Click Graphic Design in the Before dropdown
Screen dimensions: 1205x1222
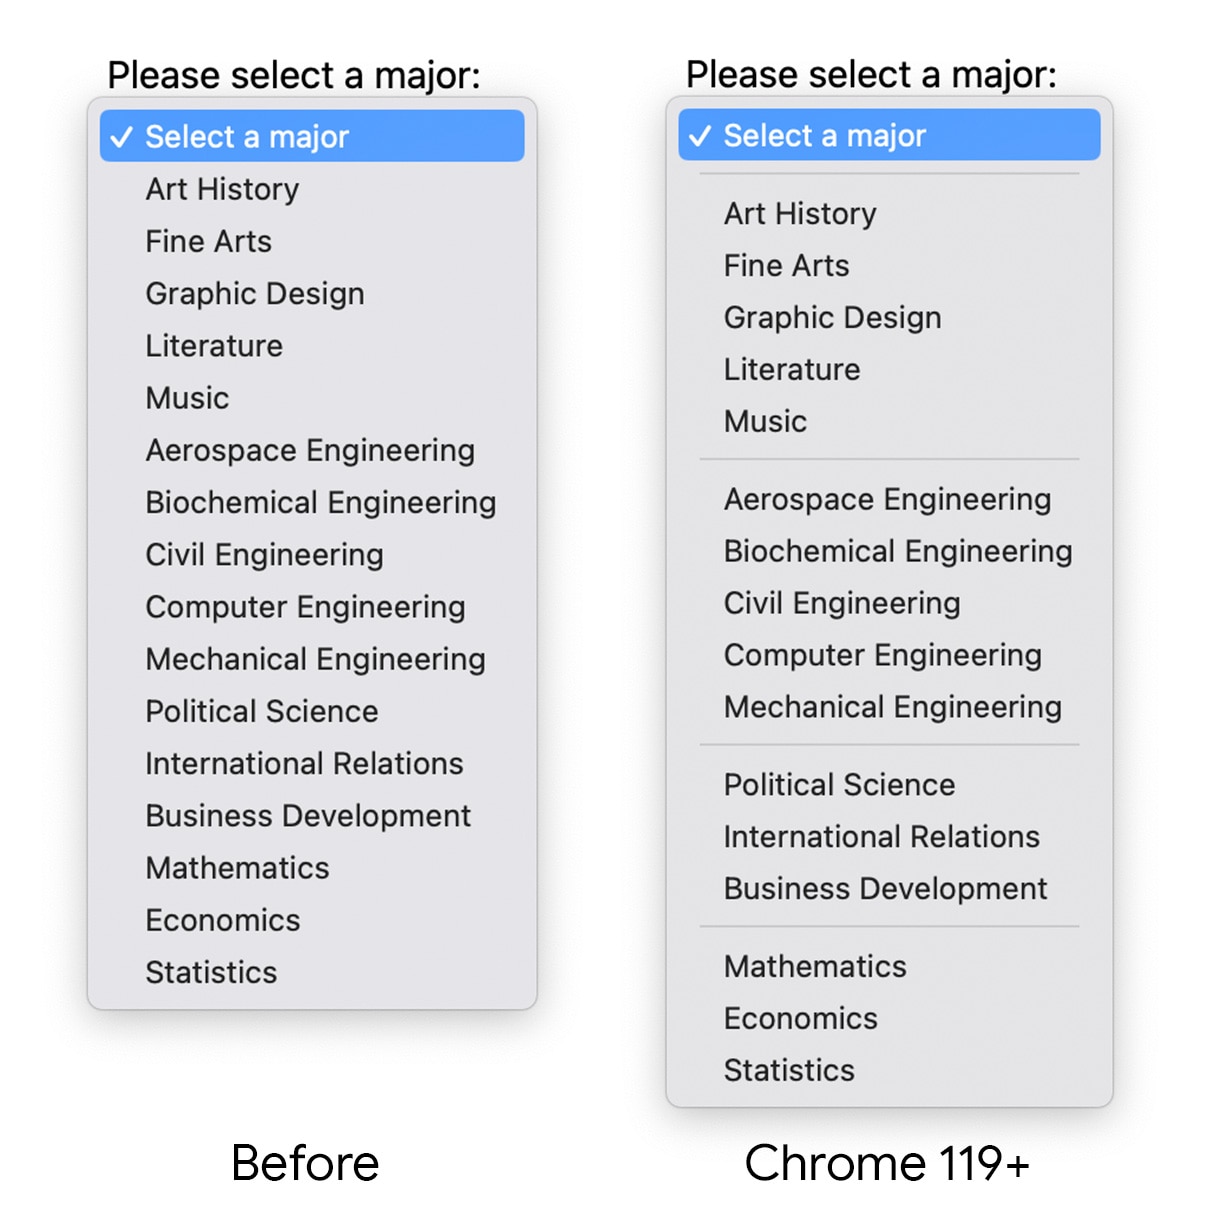point(255,293)
